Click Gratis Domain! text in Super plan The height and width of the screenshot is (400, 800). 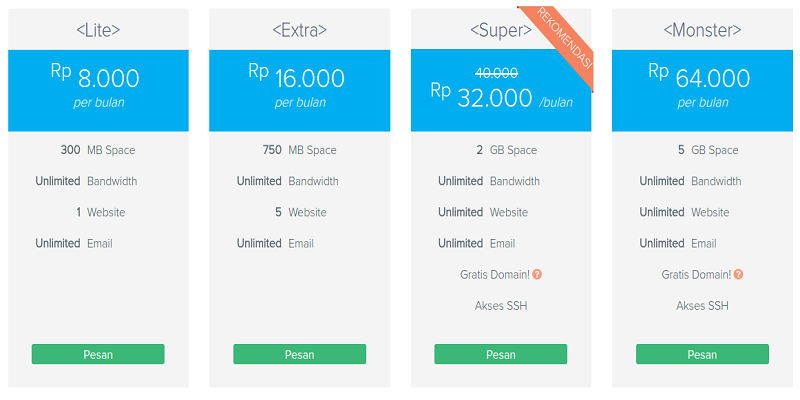tap(494, 274)
